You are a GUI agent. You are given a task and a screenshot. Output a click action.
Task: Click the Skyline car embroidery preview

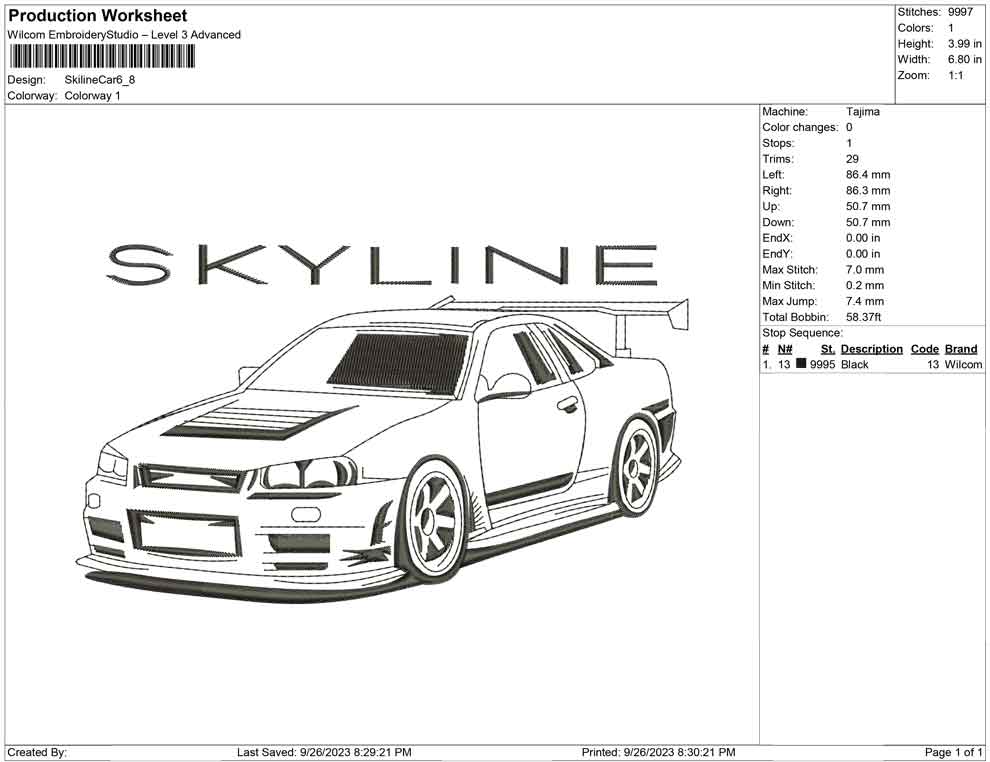(383, 448)
